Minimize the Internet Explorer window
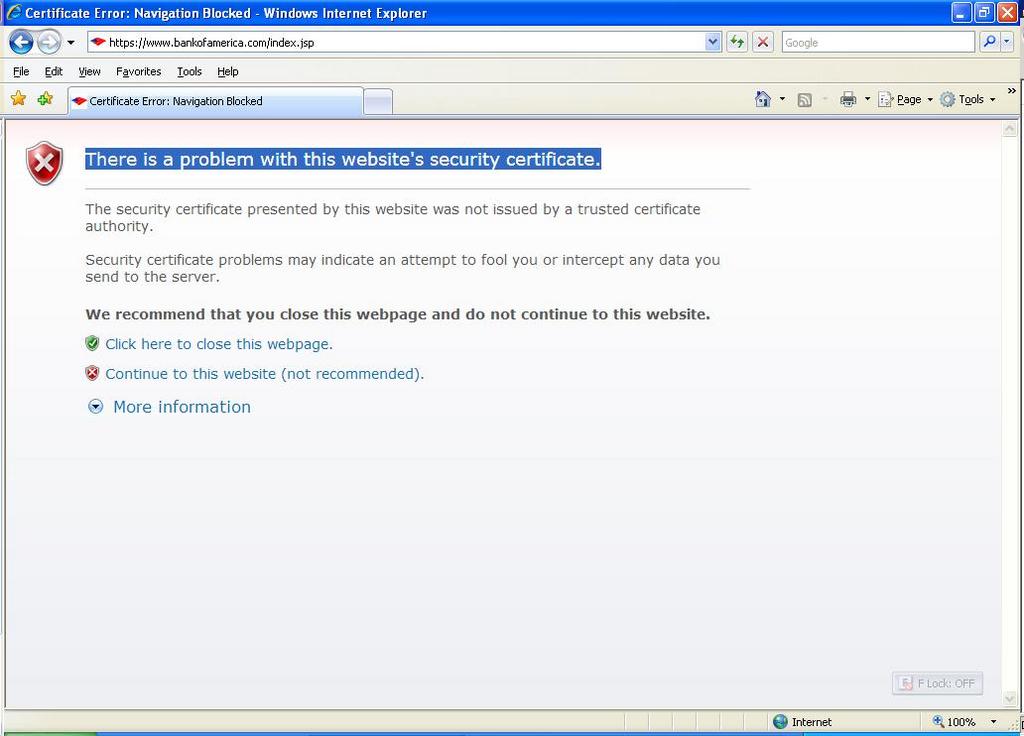 coord(961,12)
